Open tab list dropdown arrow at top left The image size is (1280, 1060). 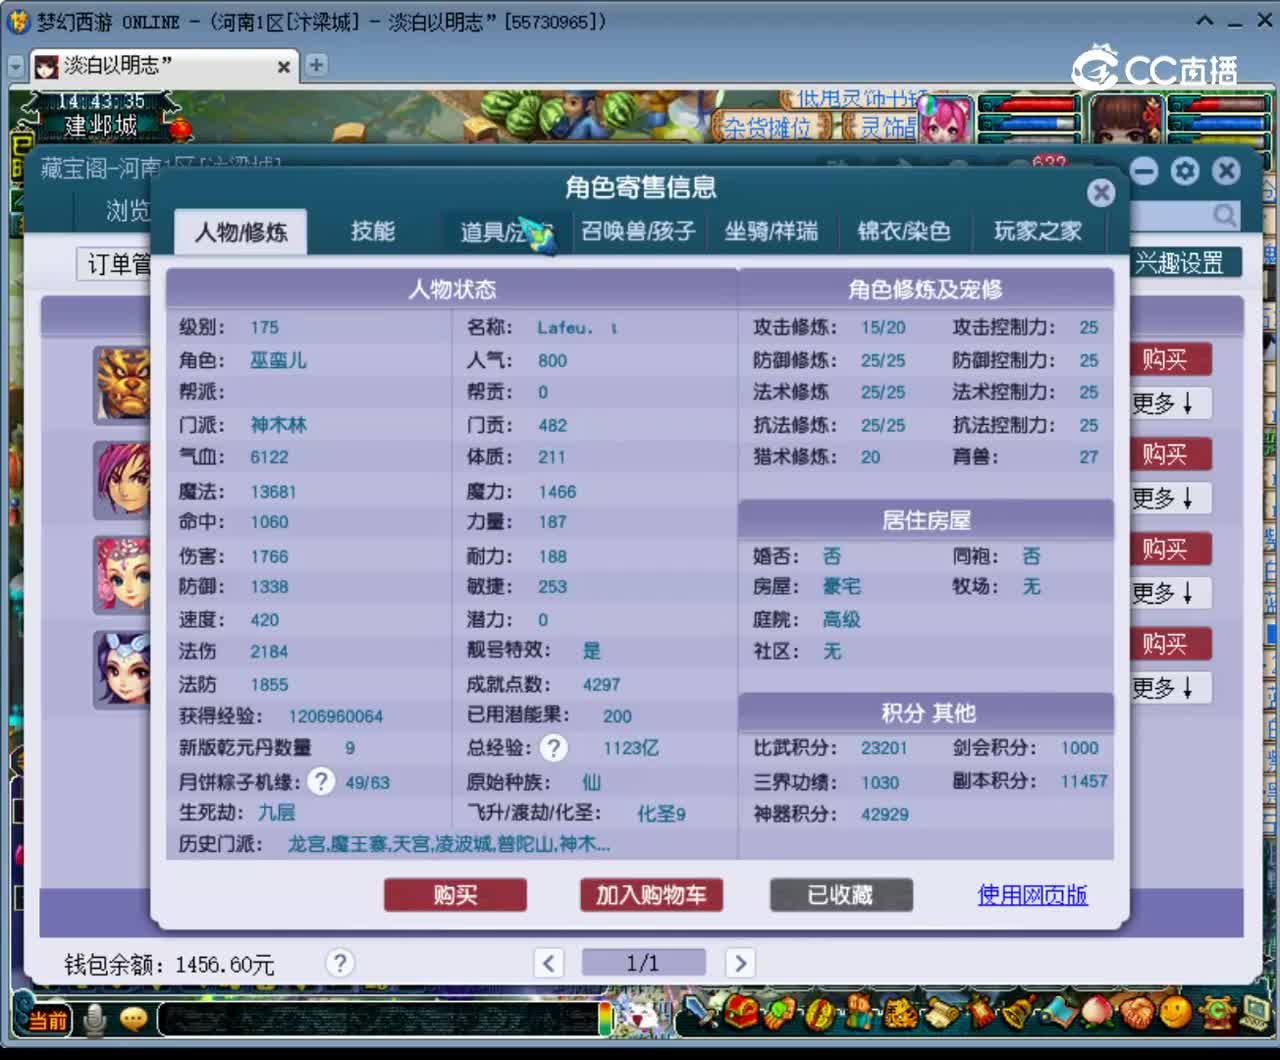click(x=16, y=66)
